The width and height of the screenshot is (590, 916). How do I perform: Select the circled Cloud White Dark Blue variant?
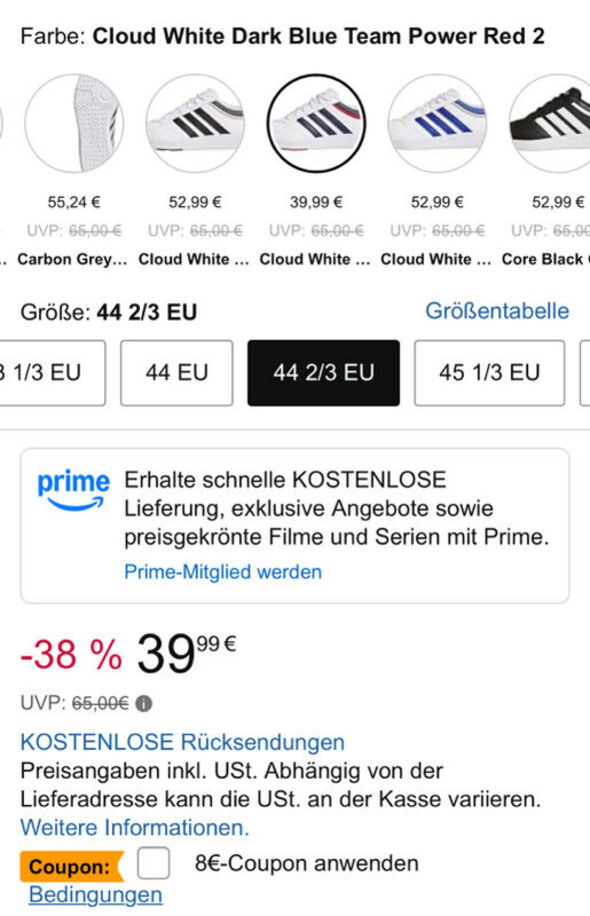315,125
